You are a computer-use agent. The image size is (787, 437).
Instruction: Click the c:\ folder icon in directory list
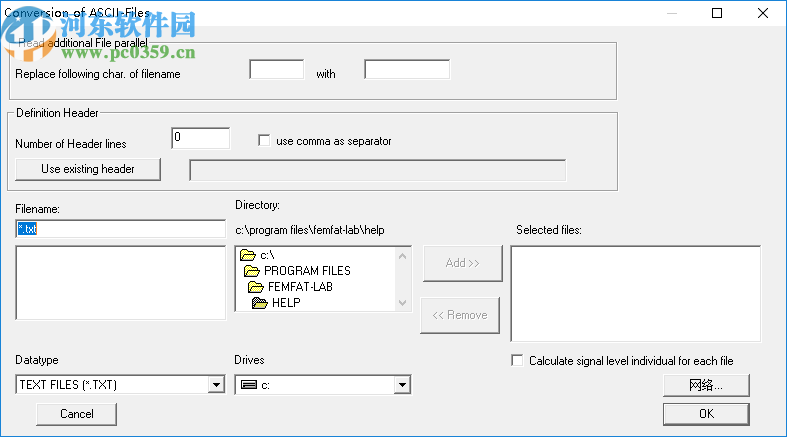point(248,255)
